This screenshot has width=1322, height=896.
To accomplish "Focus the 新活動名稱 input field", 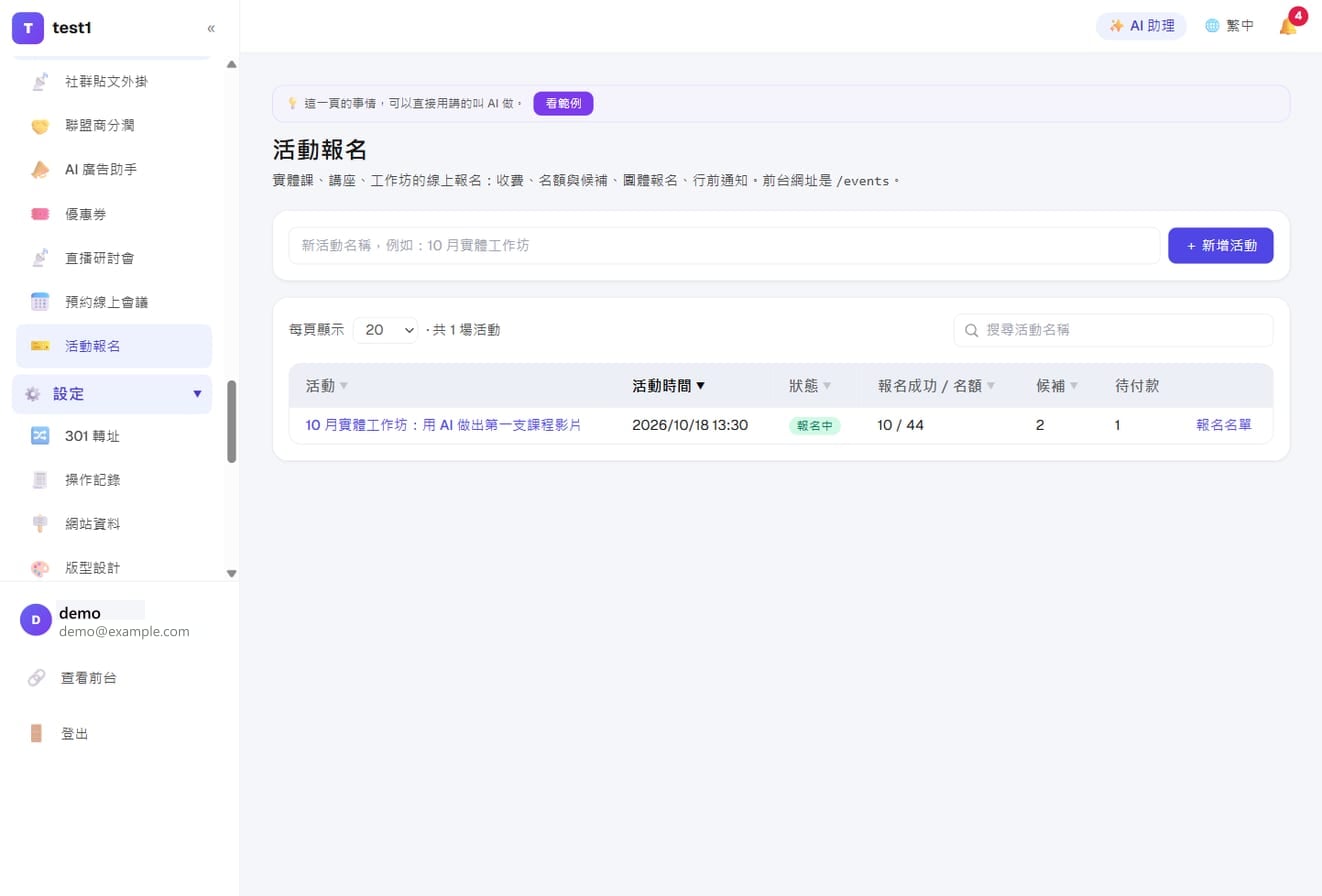I will [724, 245].
